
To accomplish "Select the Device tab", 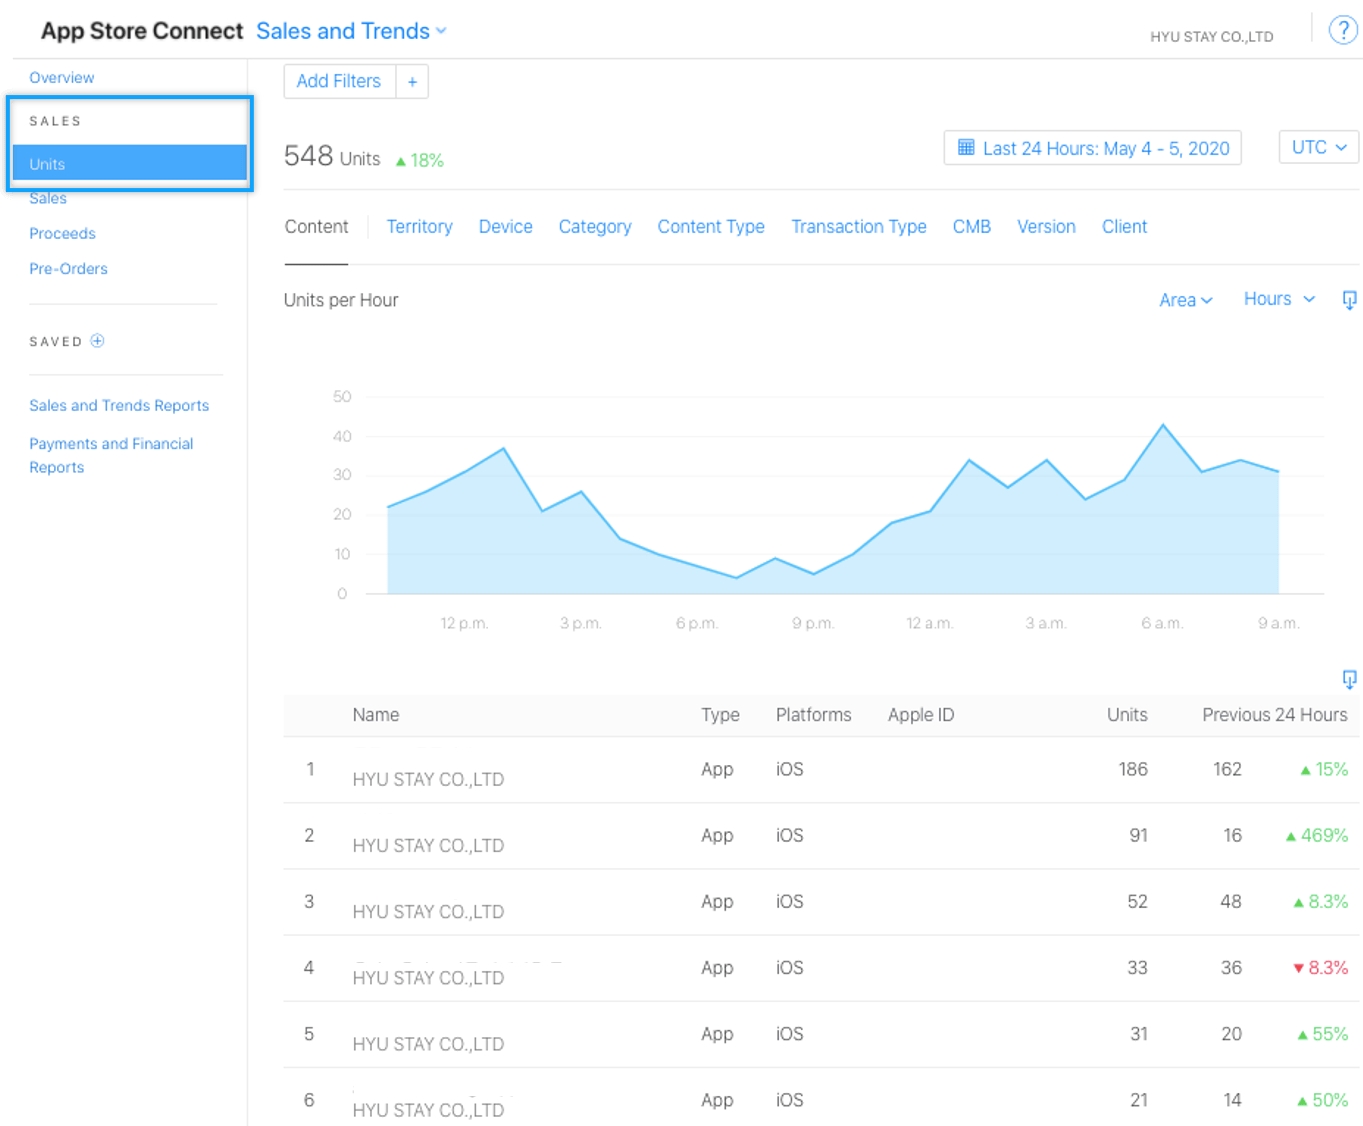I will point(505,227).
